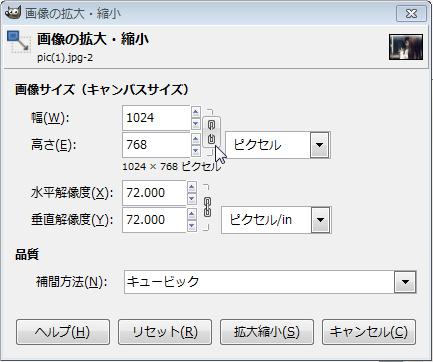The width and height of the screenshot is (433, 362).
Task: Decrease width with the down arrow
Action: (196, 124)
